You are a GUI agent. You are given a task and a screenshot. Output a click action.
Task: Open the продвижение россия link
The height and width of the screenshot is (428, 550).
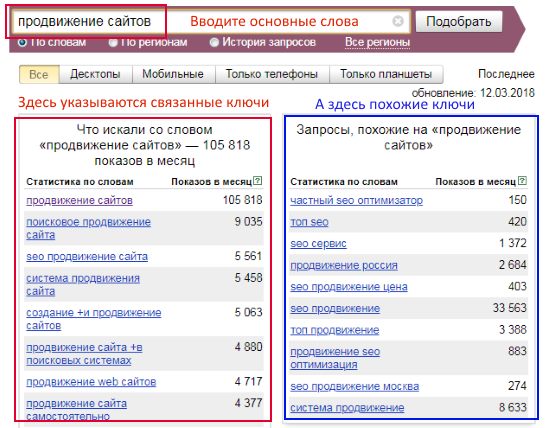click(x=344, y=265)
